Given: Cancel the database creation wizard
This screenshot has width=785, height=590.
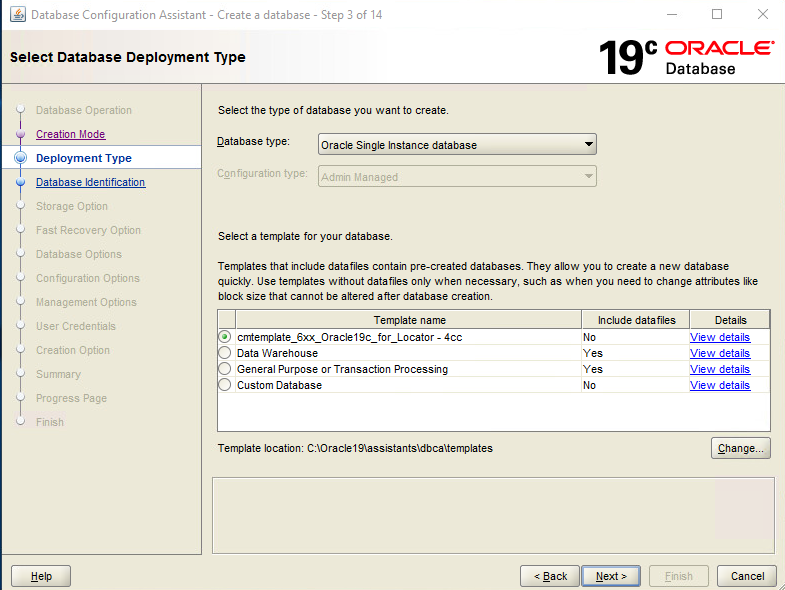Looking at the screenshot, I should tap(747, 576).
